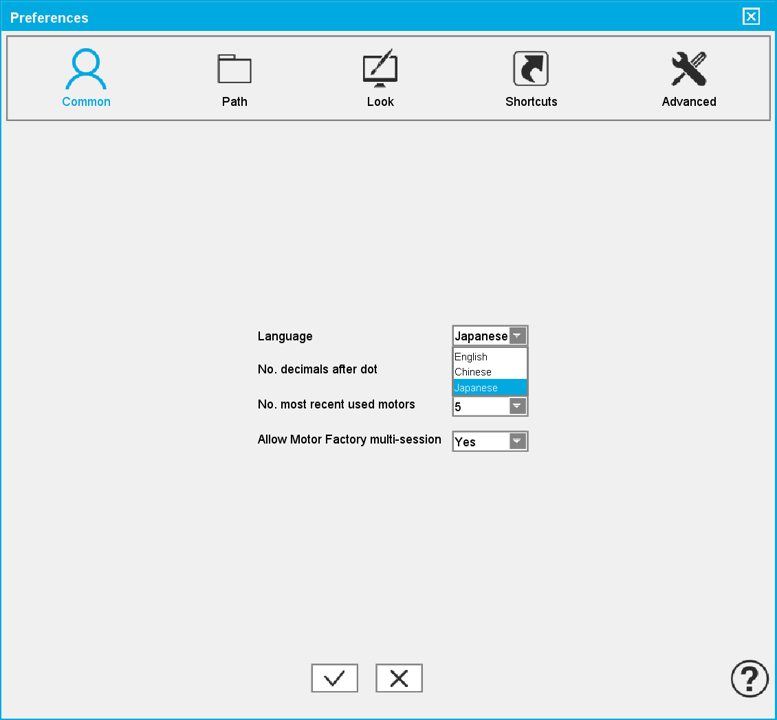Go to the Advanced tab label
The height and width of the screenshot is (720, 777).
(x=689, y=102)
